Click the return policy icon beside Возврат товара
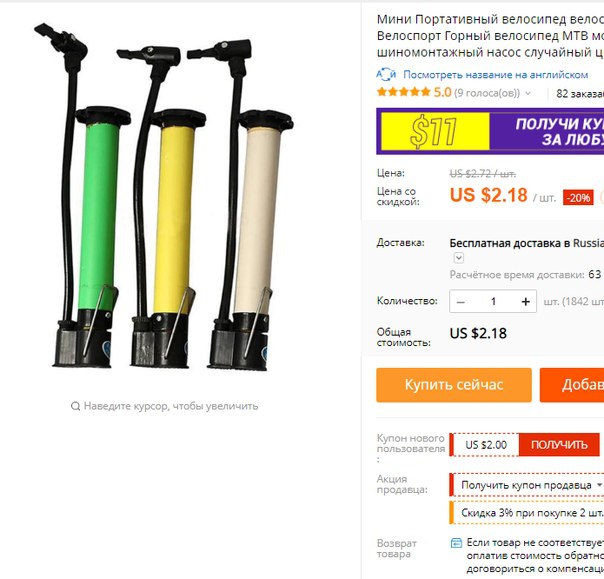Image resolution: width=604 pixels, height=579 pixels. click(x=456, y=543)
